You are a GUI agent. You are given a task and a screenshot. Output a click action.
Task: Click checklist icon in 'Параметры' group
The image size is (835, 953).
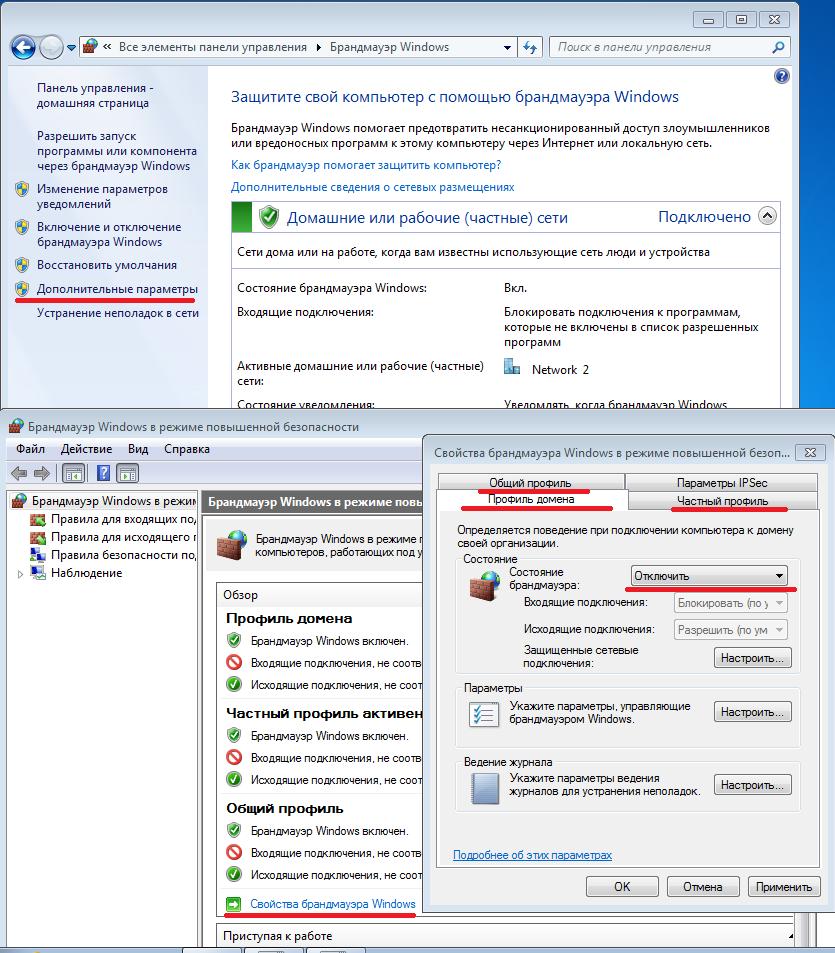(x=484, y=714)
